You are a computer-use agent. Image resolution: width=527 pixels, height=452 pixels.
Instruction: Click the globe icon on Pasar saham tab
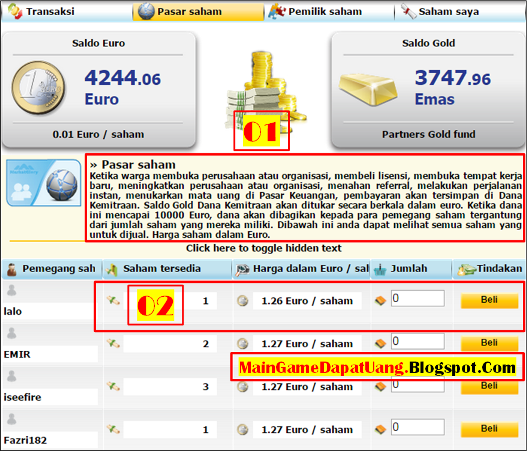146,11
